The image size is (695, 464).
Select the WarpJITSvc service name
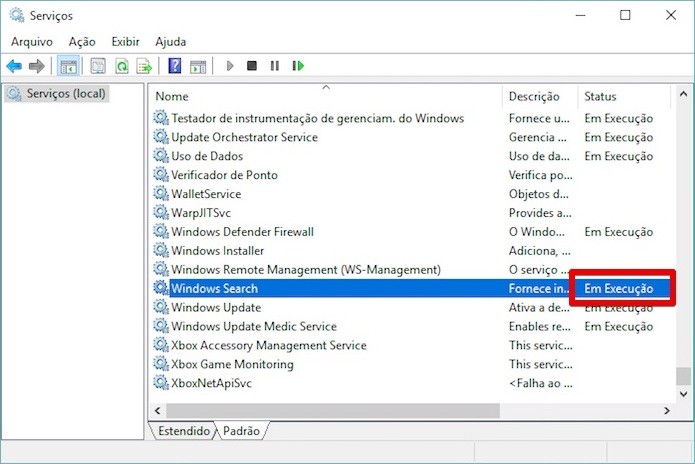click(x=201, y=213)
